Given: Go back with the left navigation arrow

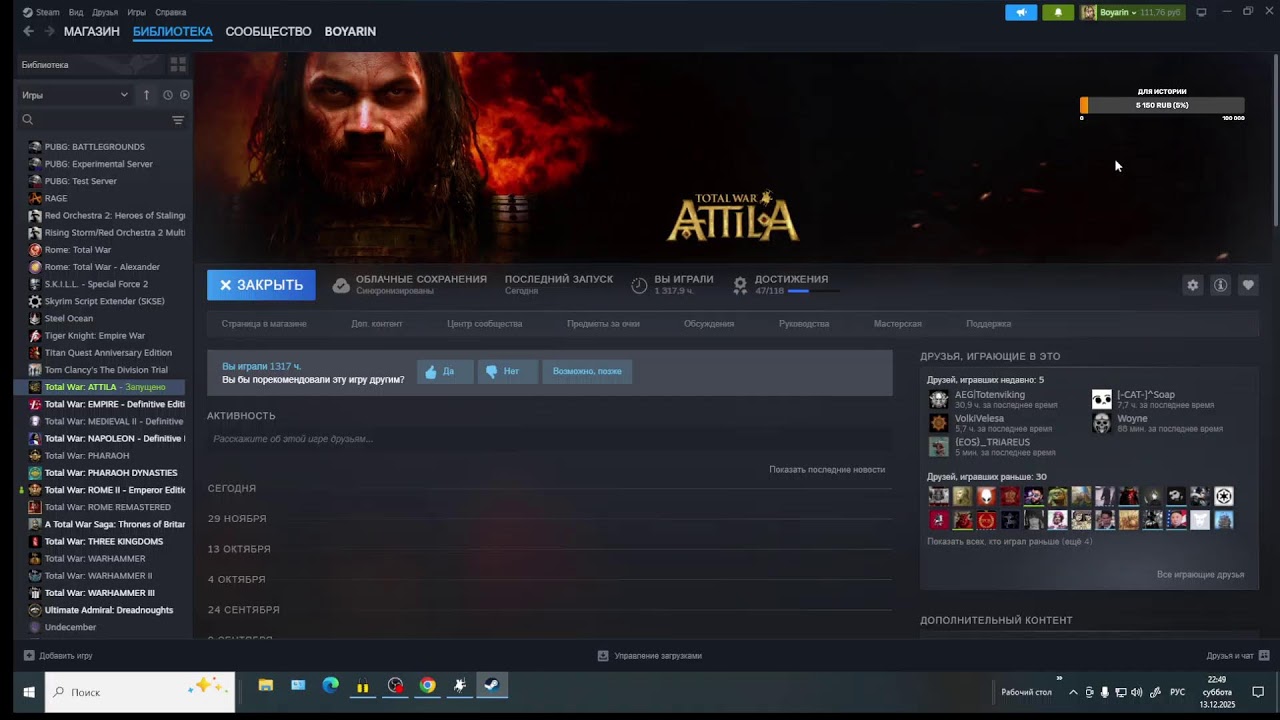Looking at the screenshot, I should pos(28,31).
